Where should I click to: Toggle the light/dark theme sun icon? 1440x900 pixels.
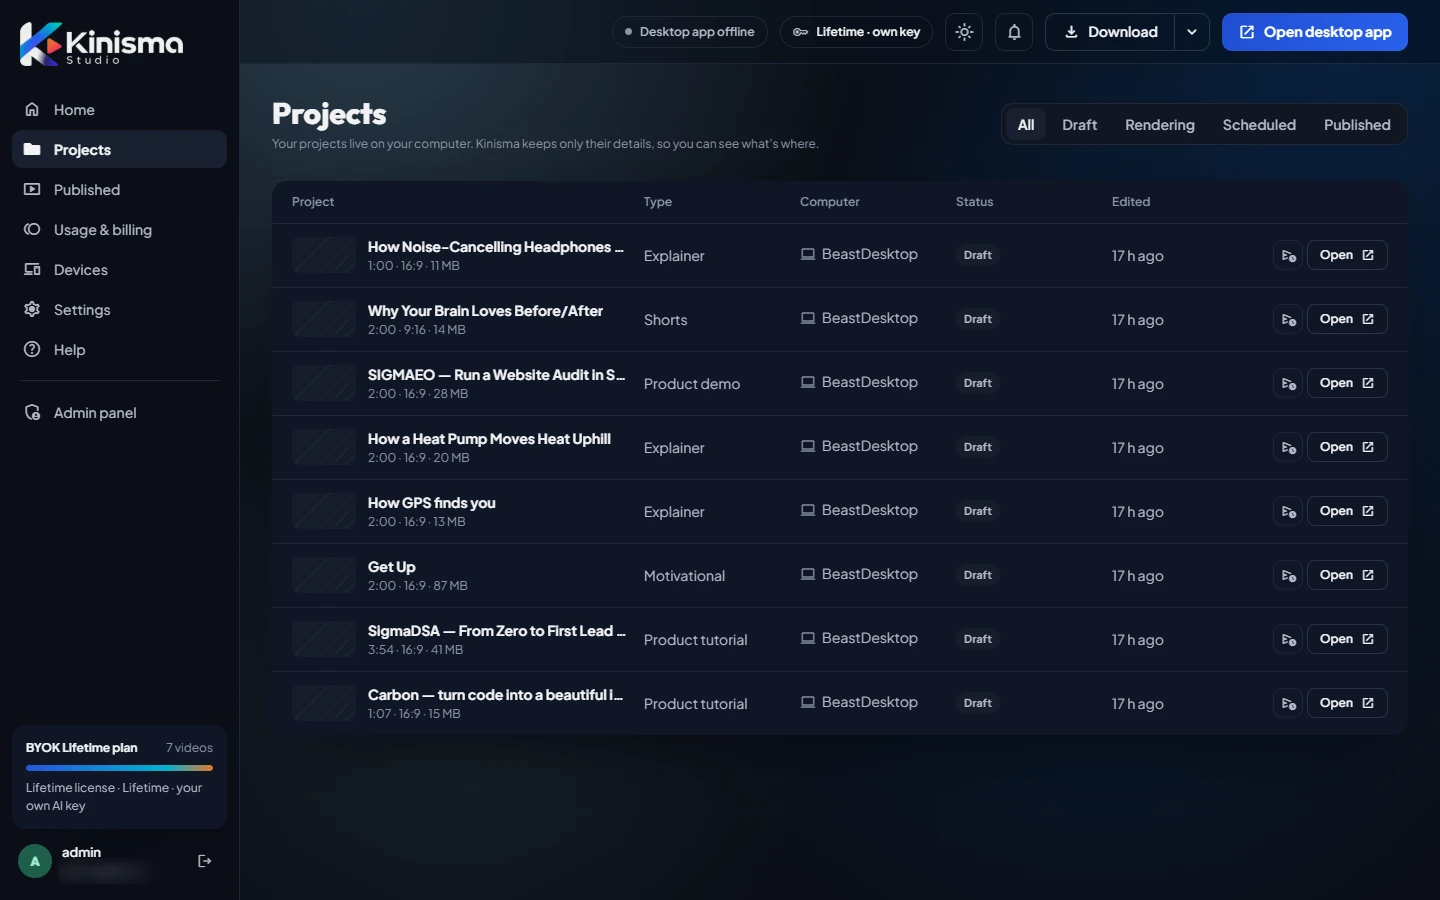[964, 32]
